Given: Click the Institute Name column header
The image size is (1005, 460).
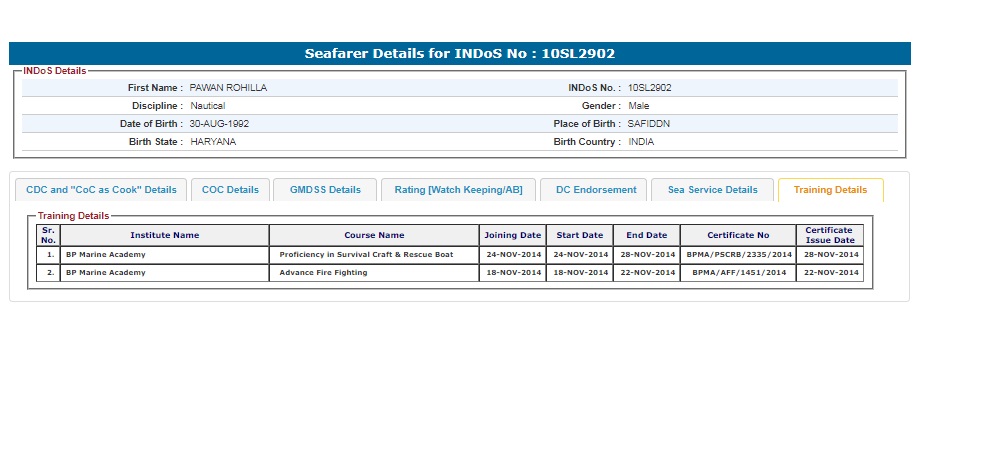Looking at the screenshot, I should pos(165,235).
